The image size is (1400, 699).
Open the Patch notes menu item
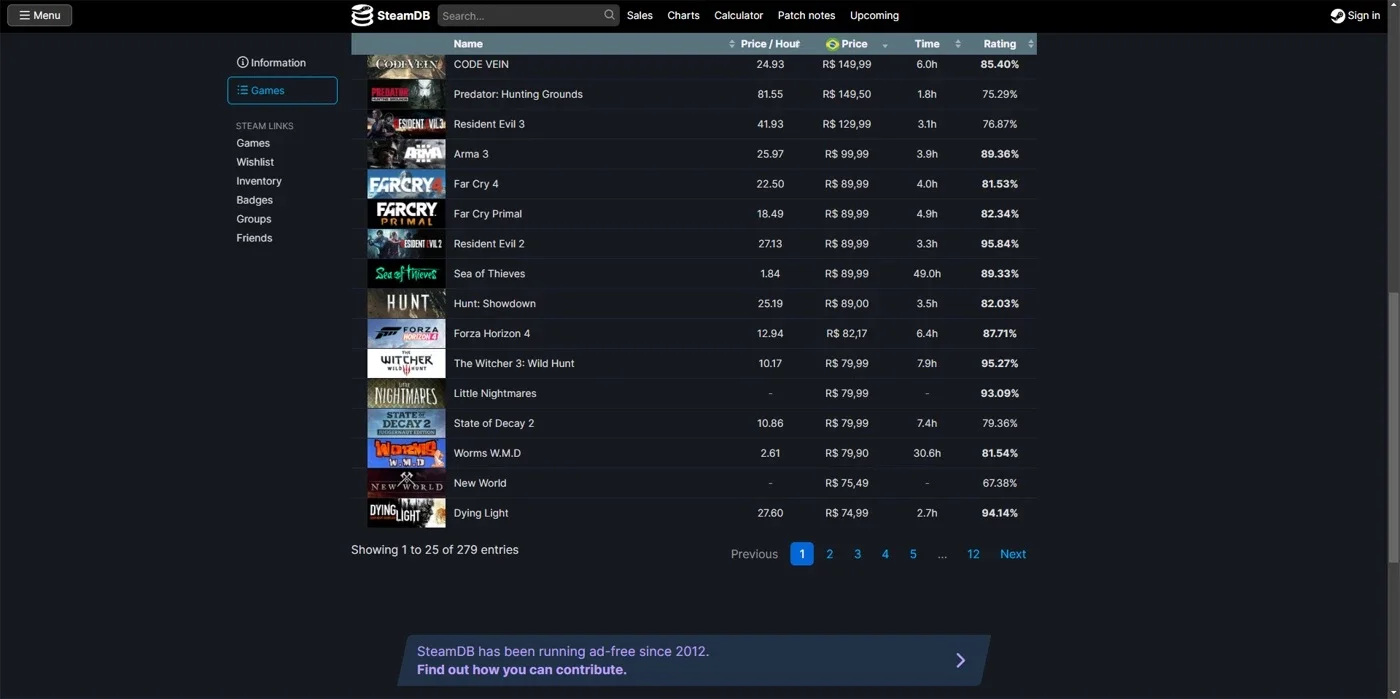pos(806,15)
